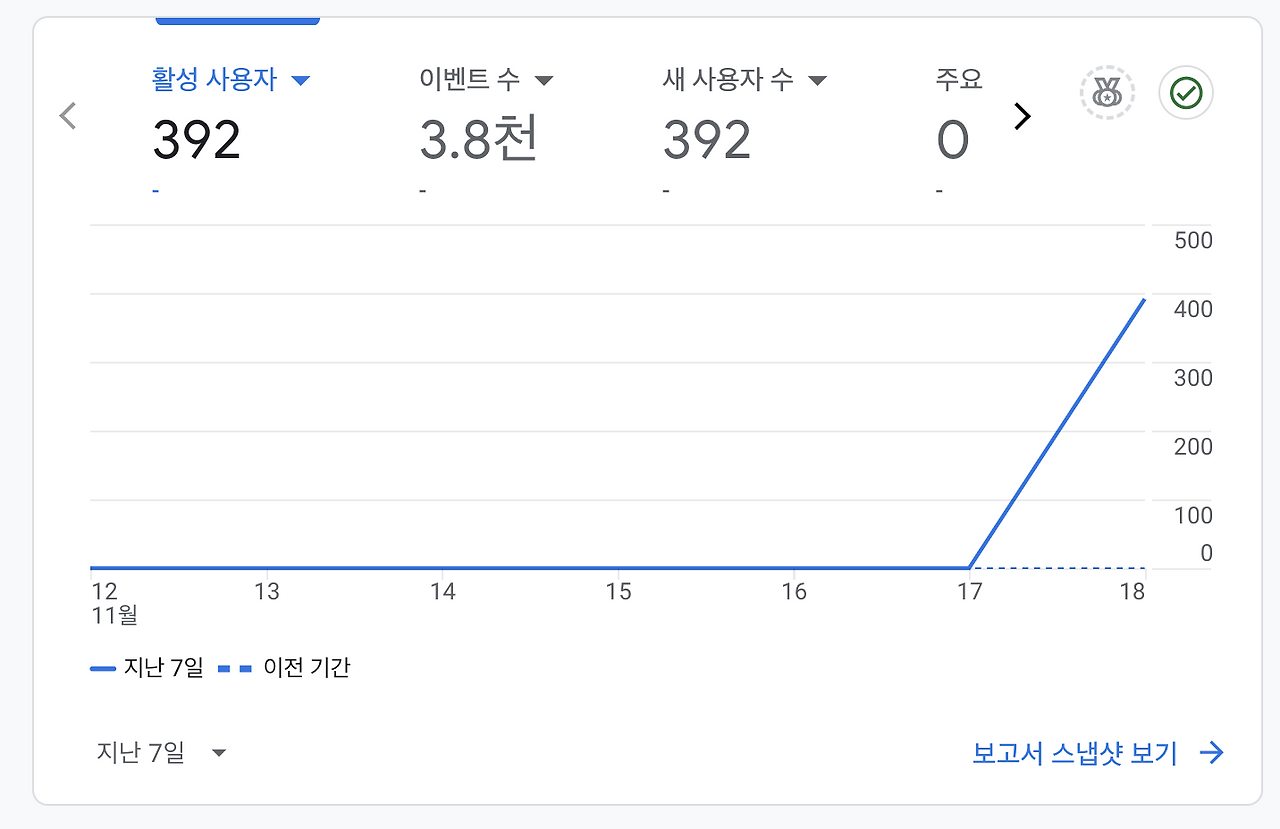The width and height of the screenshot is (1280, 829).
Task: Open 보고서 스냅샷 보기 report link
Action: 1075,752
